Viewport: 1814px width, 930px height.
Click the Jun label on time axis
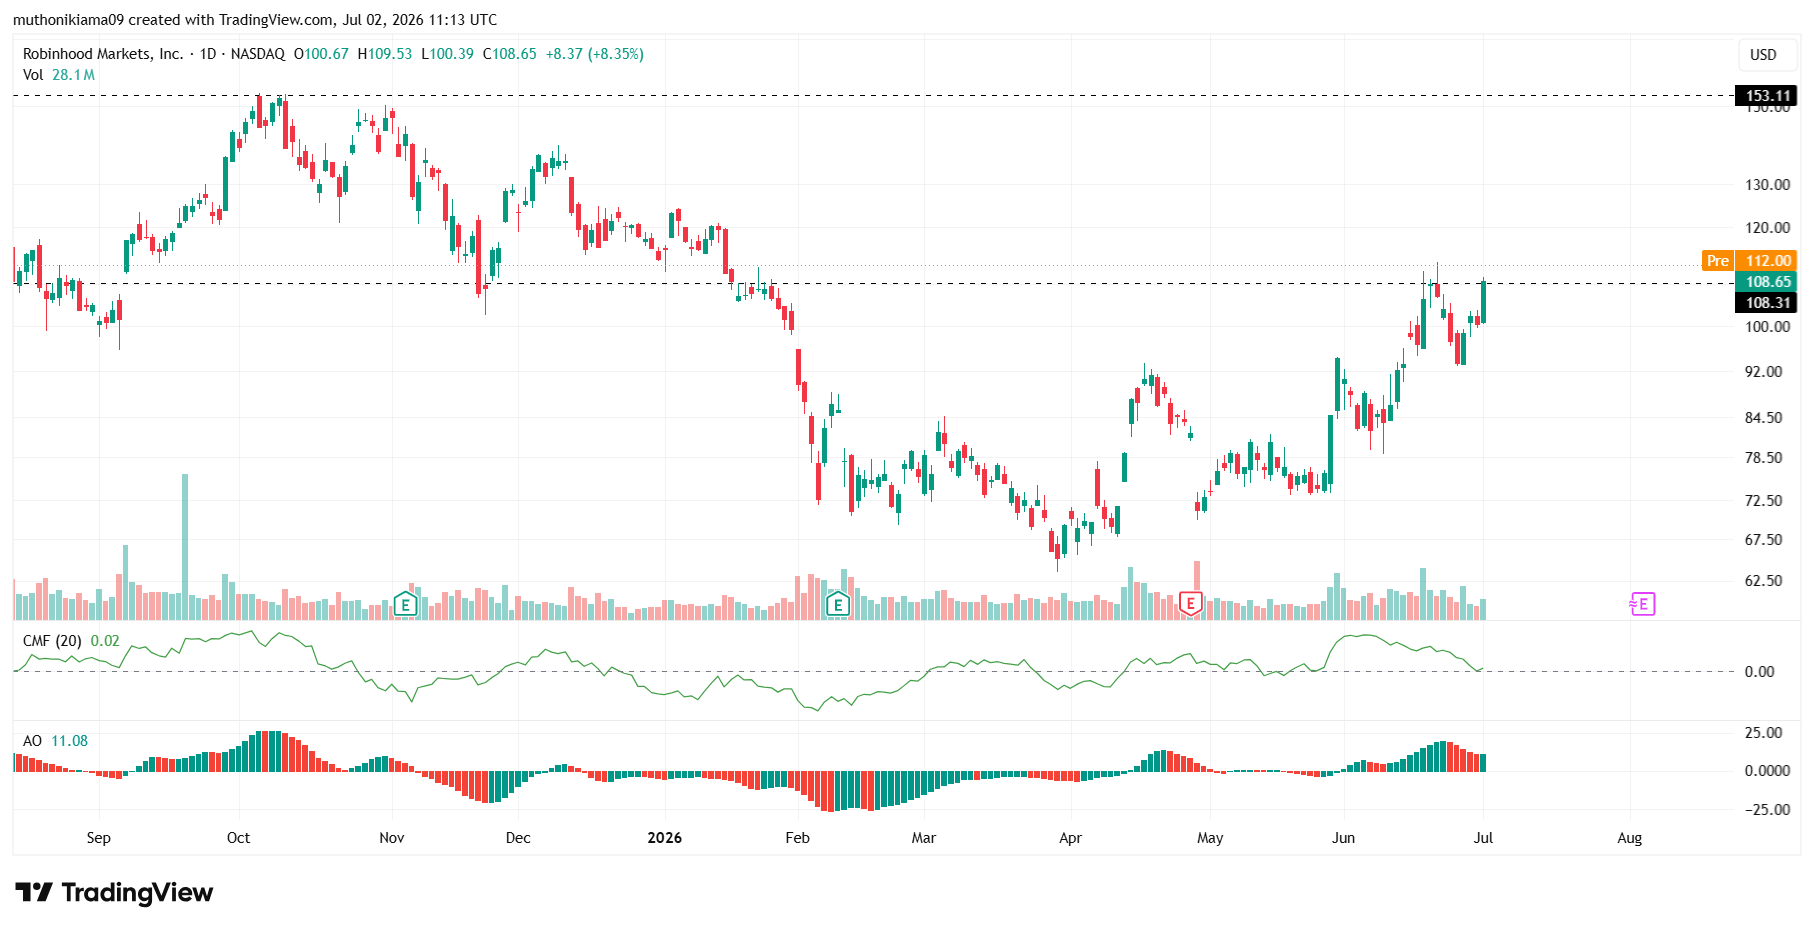click(1344, 838)
